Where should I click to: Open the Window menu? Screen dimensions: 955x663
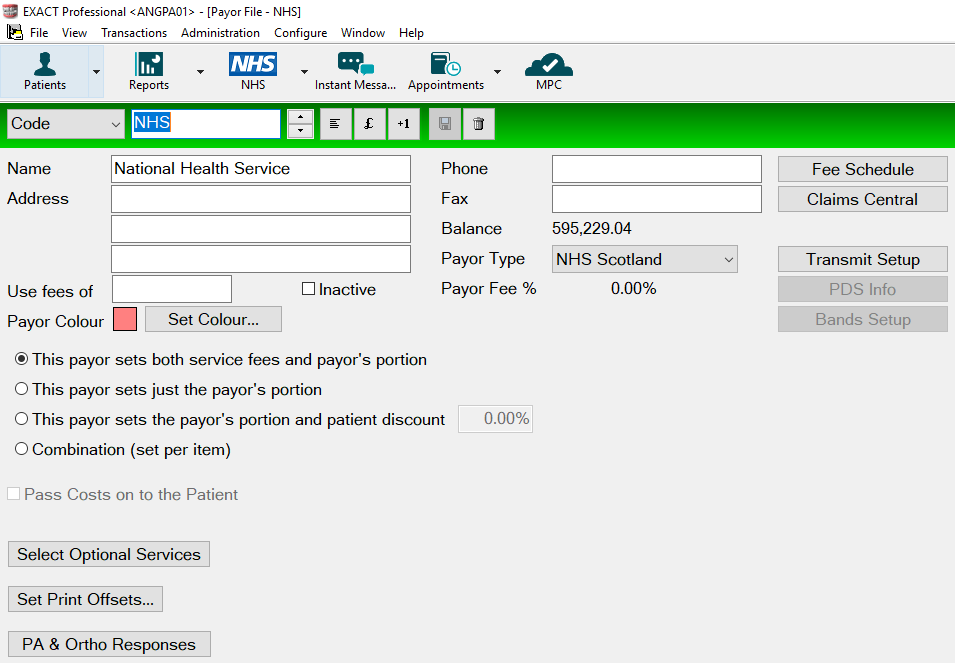click(x=363, y=33)
